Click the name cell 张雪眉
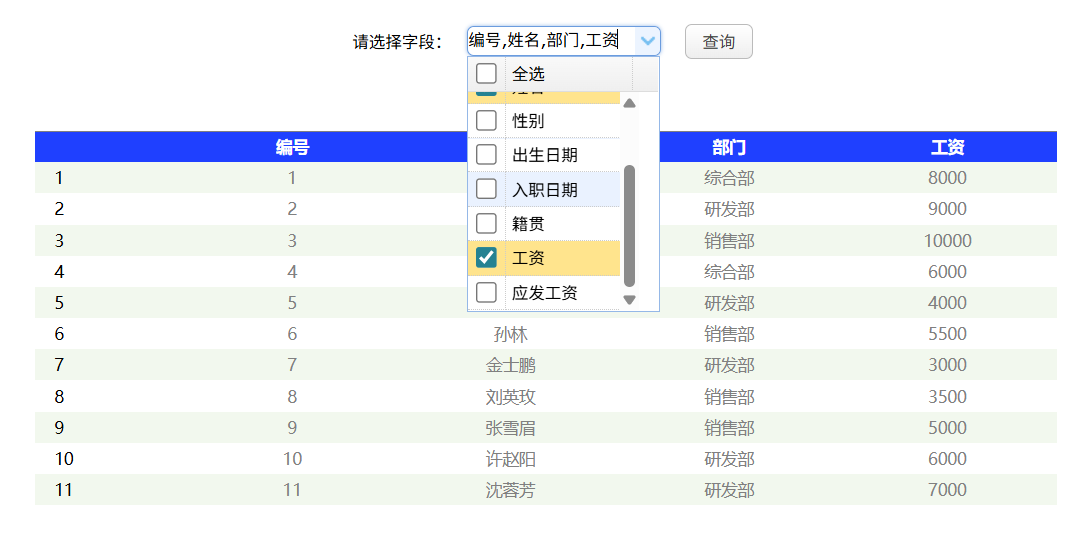 point(511,428)
